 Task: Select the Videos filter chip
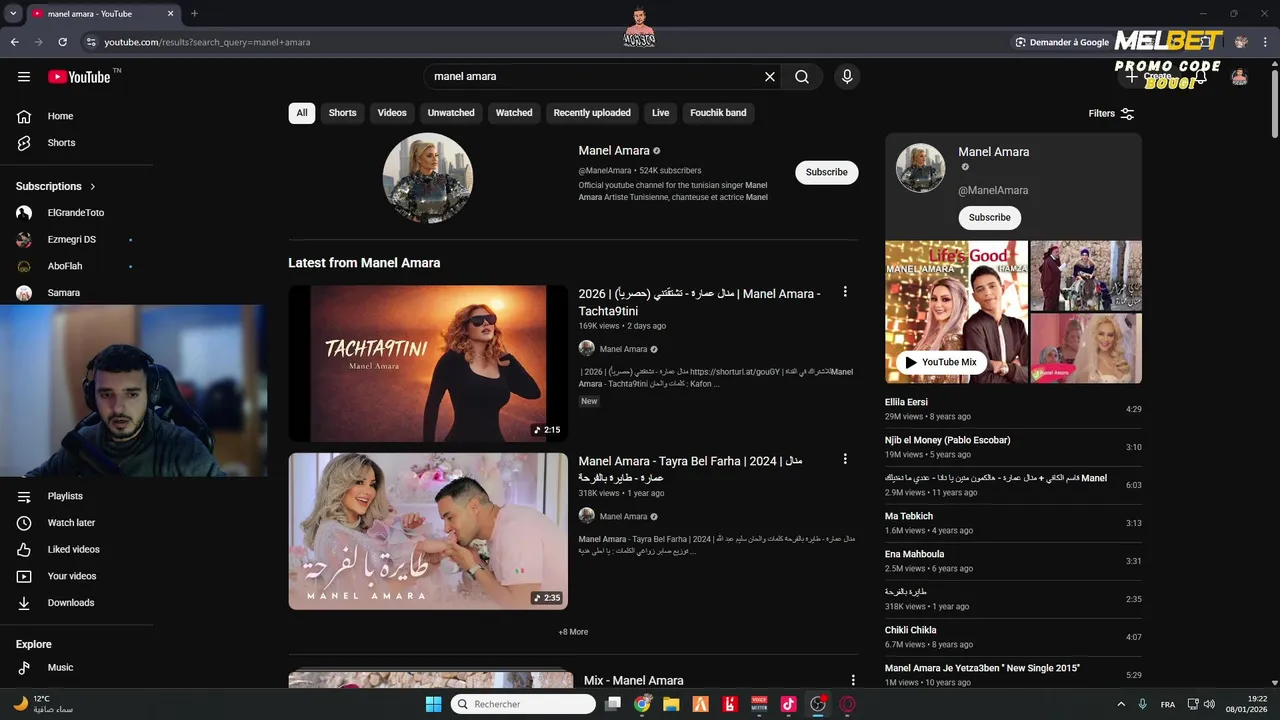[x=392, y=113]
